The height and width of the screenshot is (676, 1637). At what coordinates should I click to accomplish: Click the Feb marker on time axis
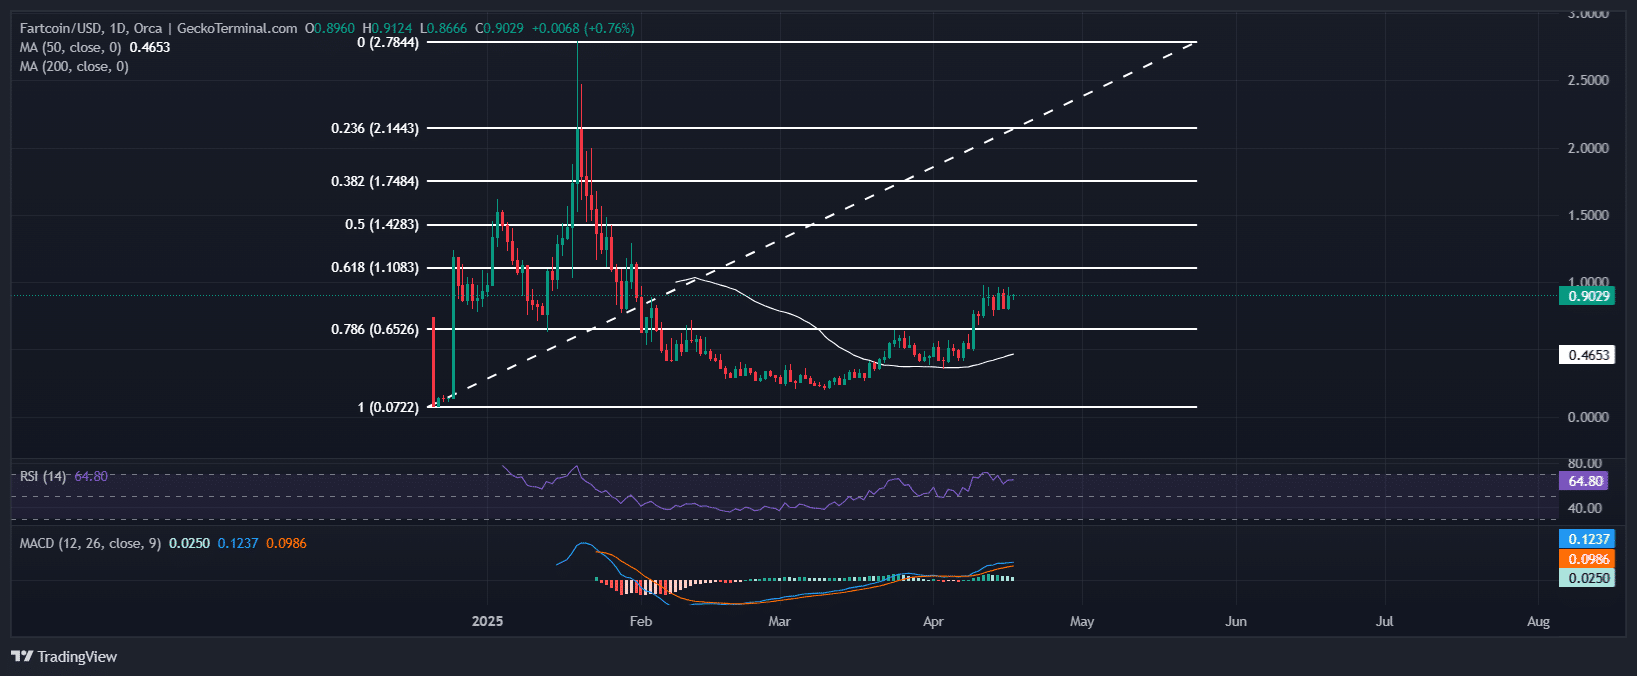pyautogui.click(x=641, y=621)
